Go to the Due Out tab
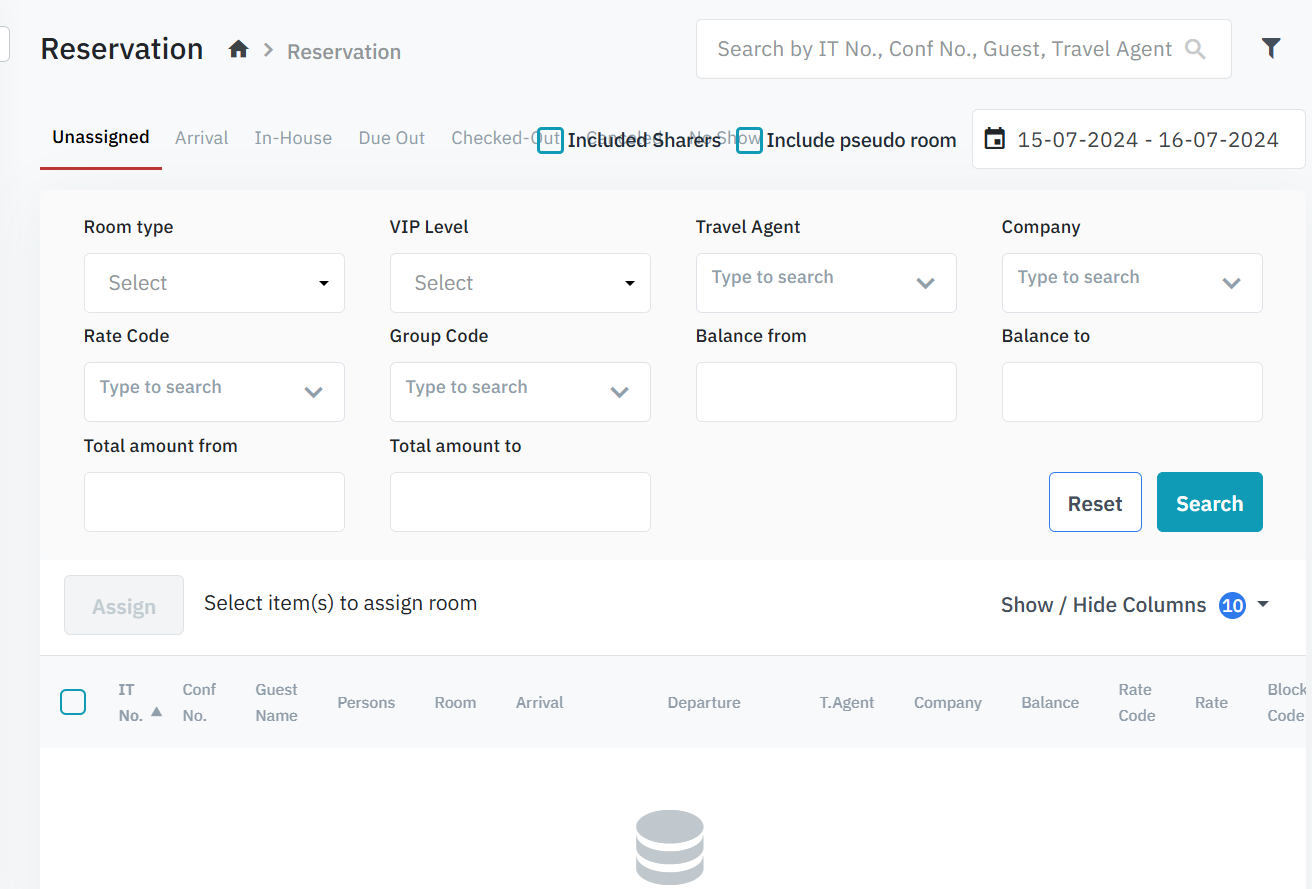This screenshot has height=889, width=1312. pyautogui.click(x=391, y=138)
